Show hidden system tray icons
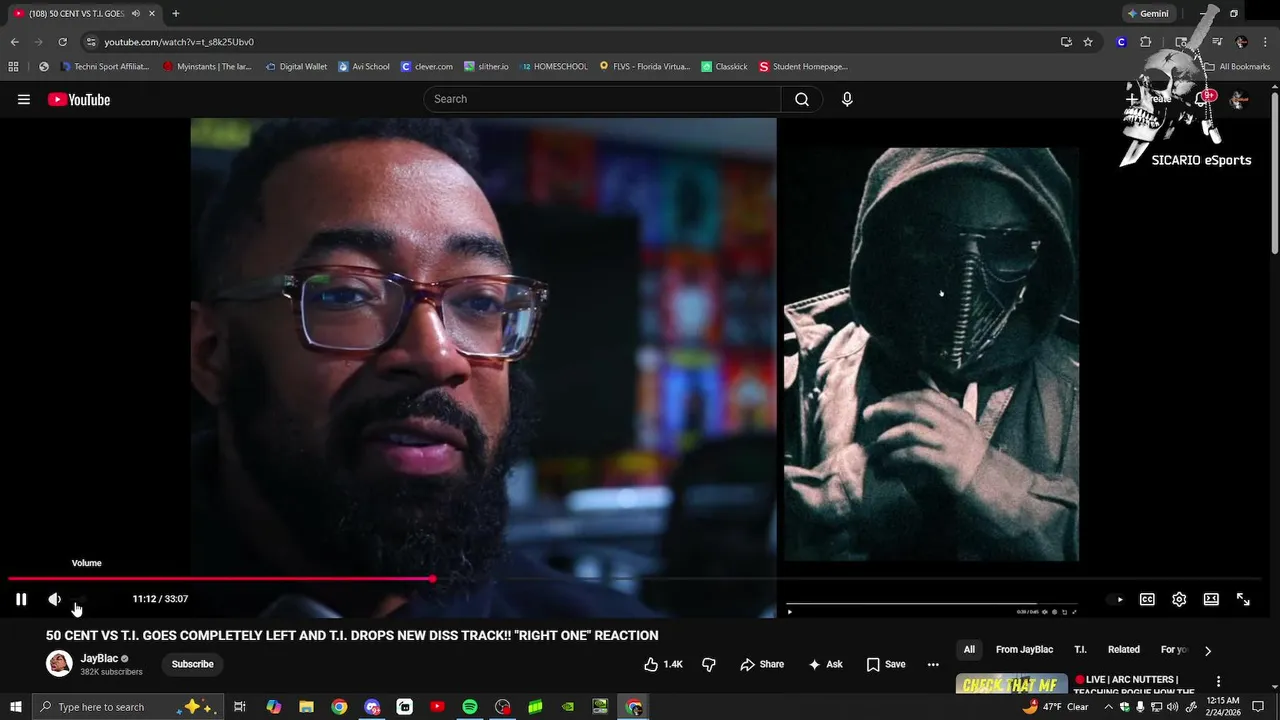Image resolution: width=1280 pixels, height=720 pixels. (x=1108, y=707)
